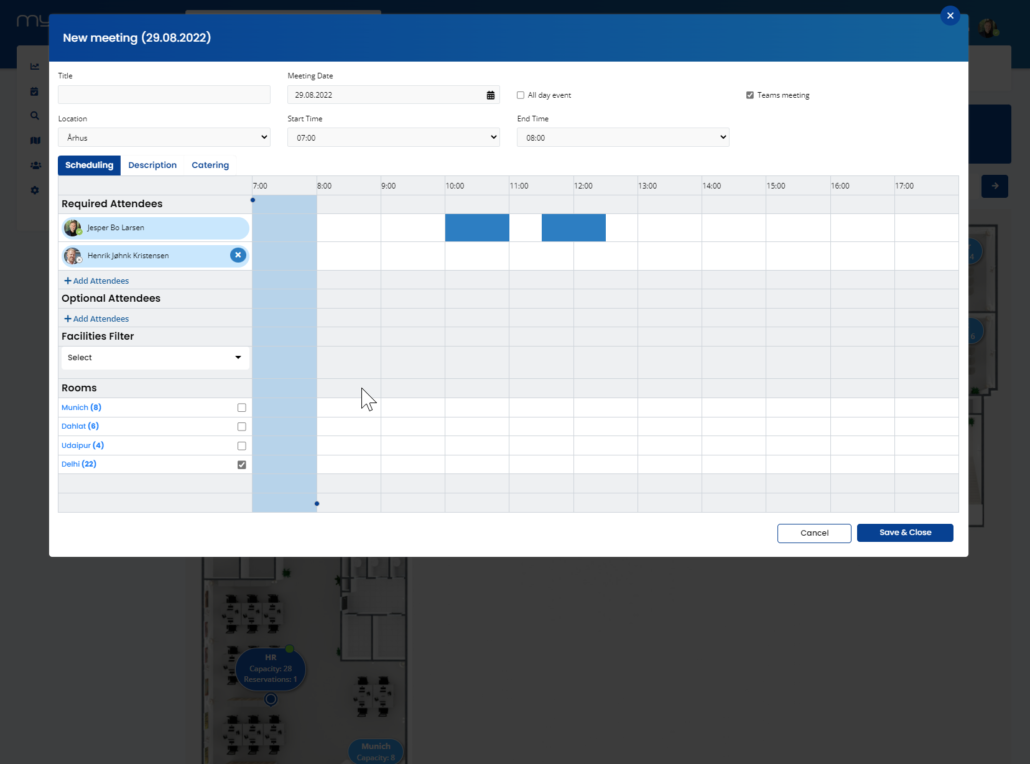
Task: Select the Scheduling tab
Action: (89, 165)
